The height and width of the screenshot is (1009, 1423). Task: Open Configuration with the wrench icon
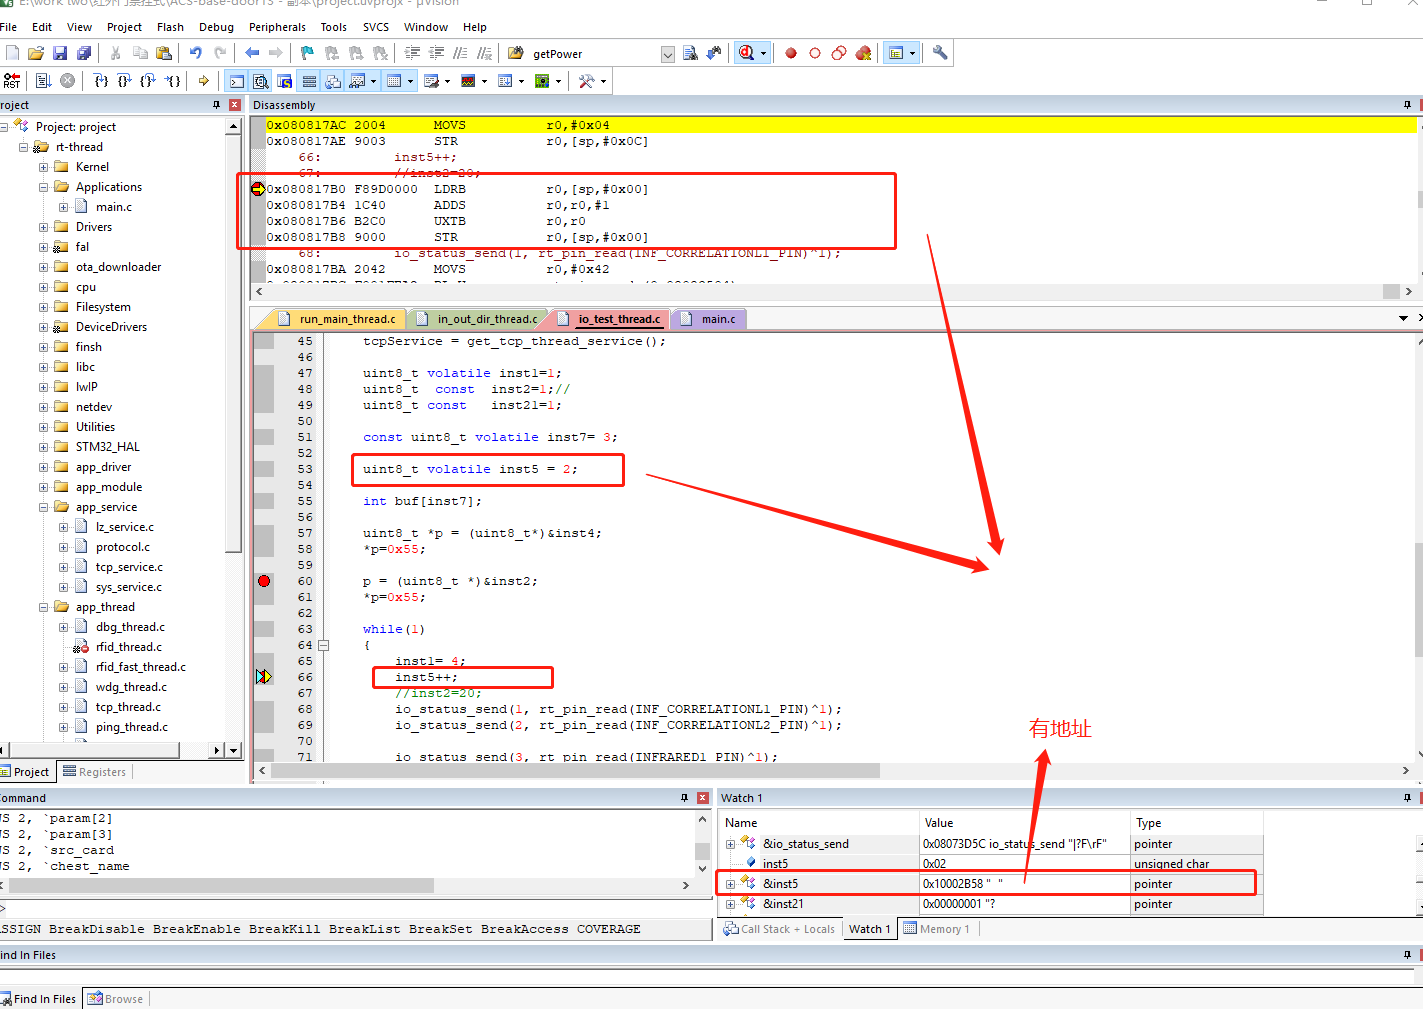[x=940, y=53]
